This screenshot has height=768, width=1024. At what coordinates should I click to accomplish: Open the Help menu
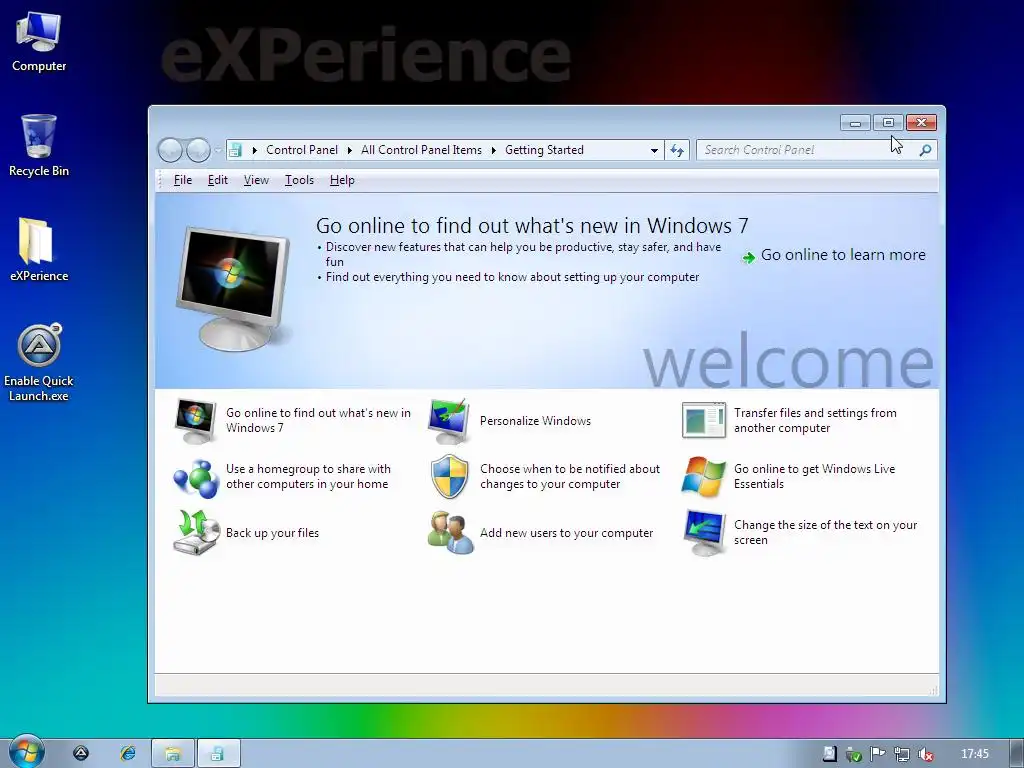click(342, 180)
